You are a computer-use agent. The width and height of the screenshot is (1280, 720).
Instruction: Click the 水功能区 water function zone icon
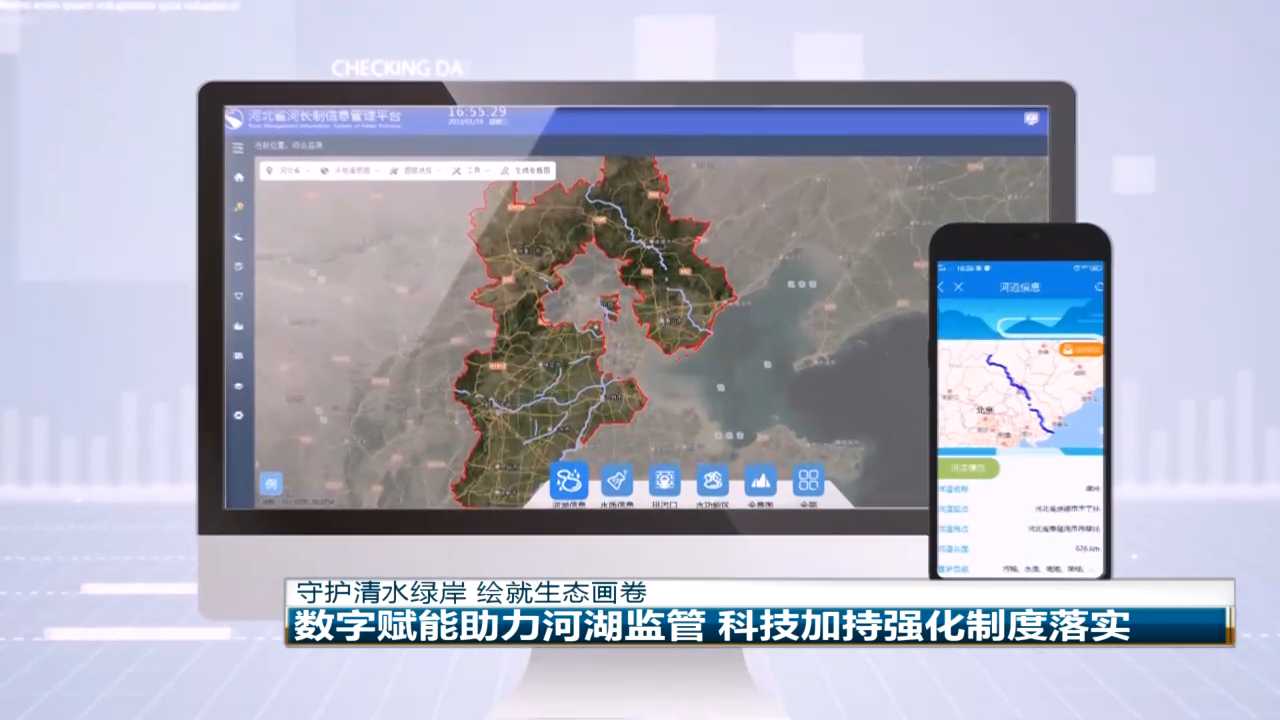[x=713, y=481]
